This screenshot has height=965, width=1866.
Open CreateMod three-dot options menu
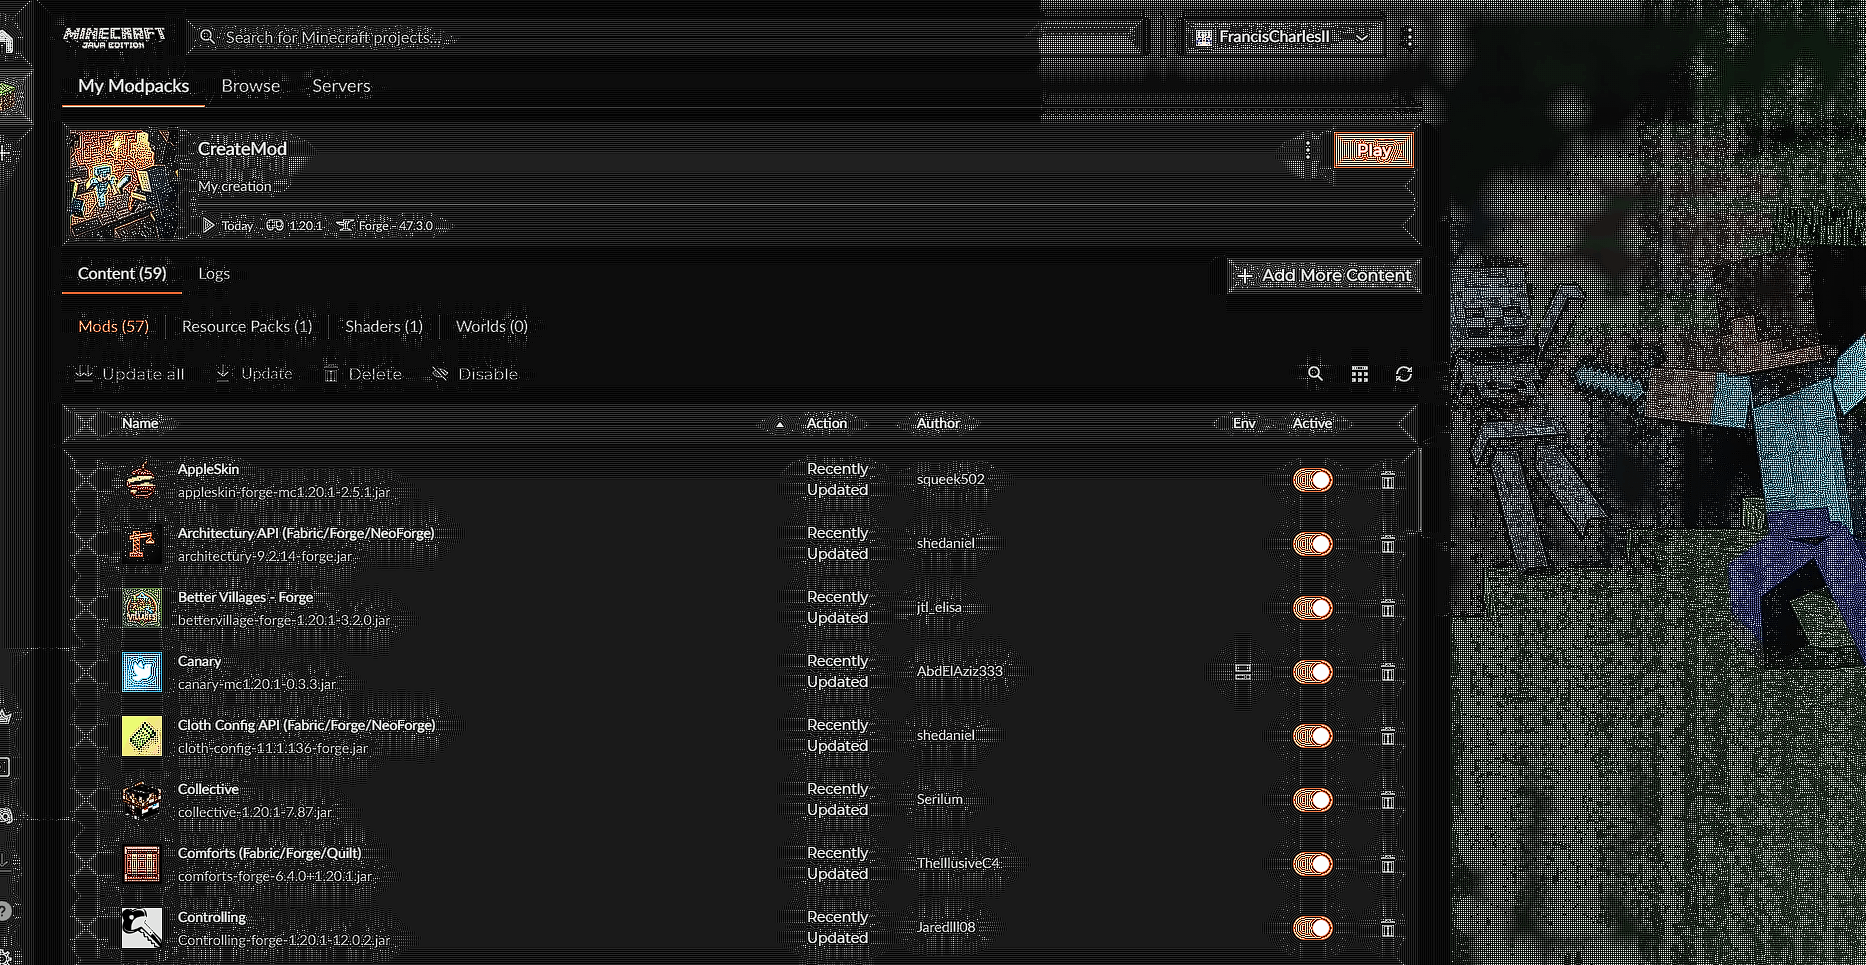pyautogui.click(x=1308, y=150)
